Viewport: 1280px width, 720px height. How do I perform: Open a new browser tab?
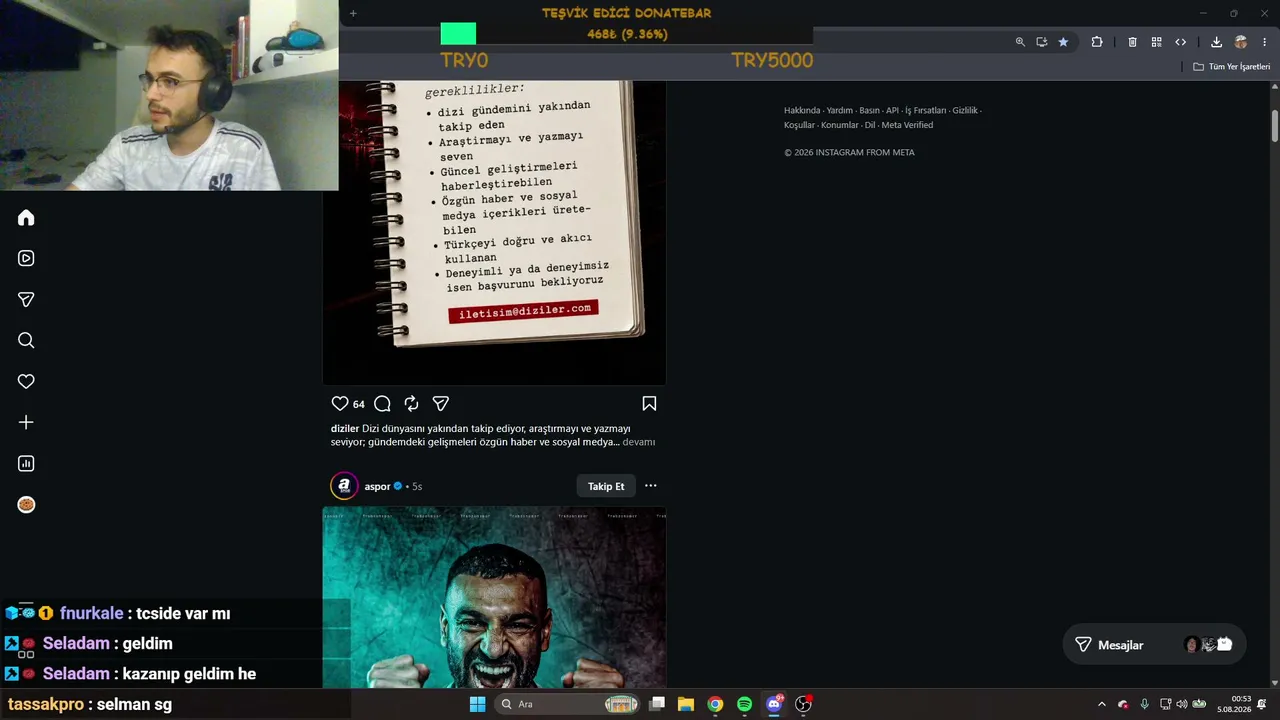(x=353, y=13)
